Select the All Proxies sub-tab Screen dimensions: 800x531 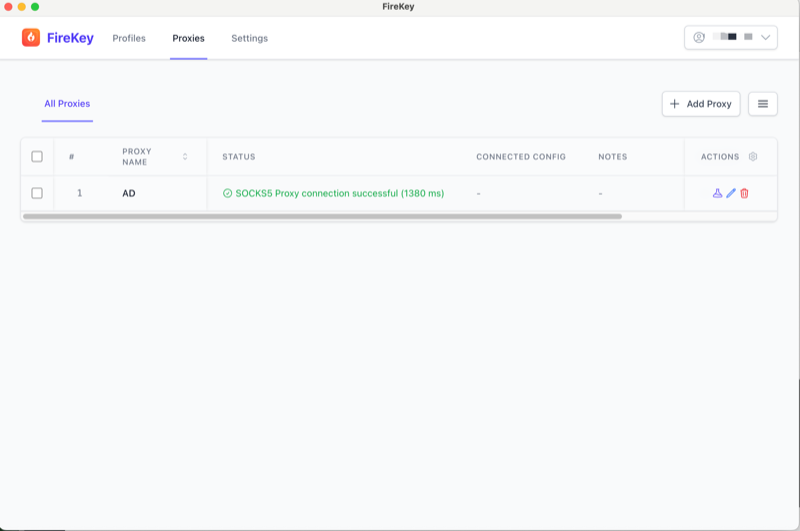click(67, 104)
